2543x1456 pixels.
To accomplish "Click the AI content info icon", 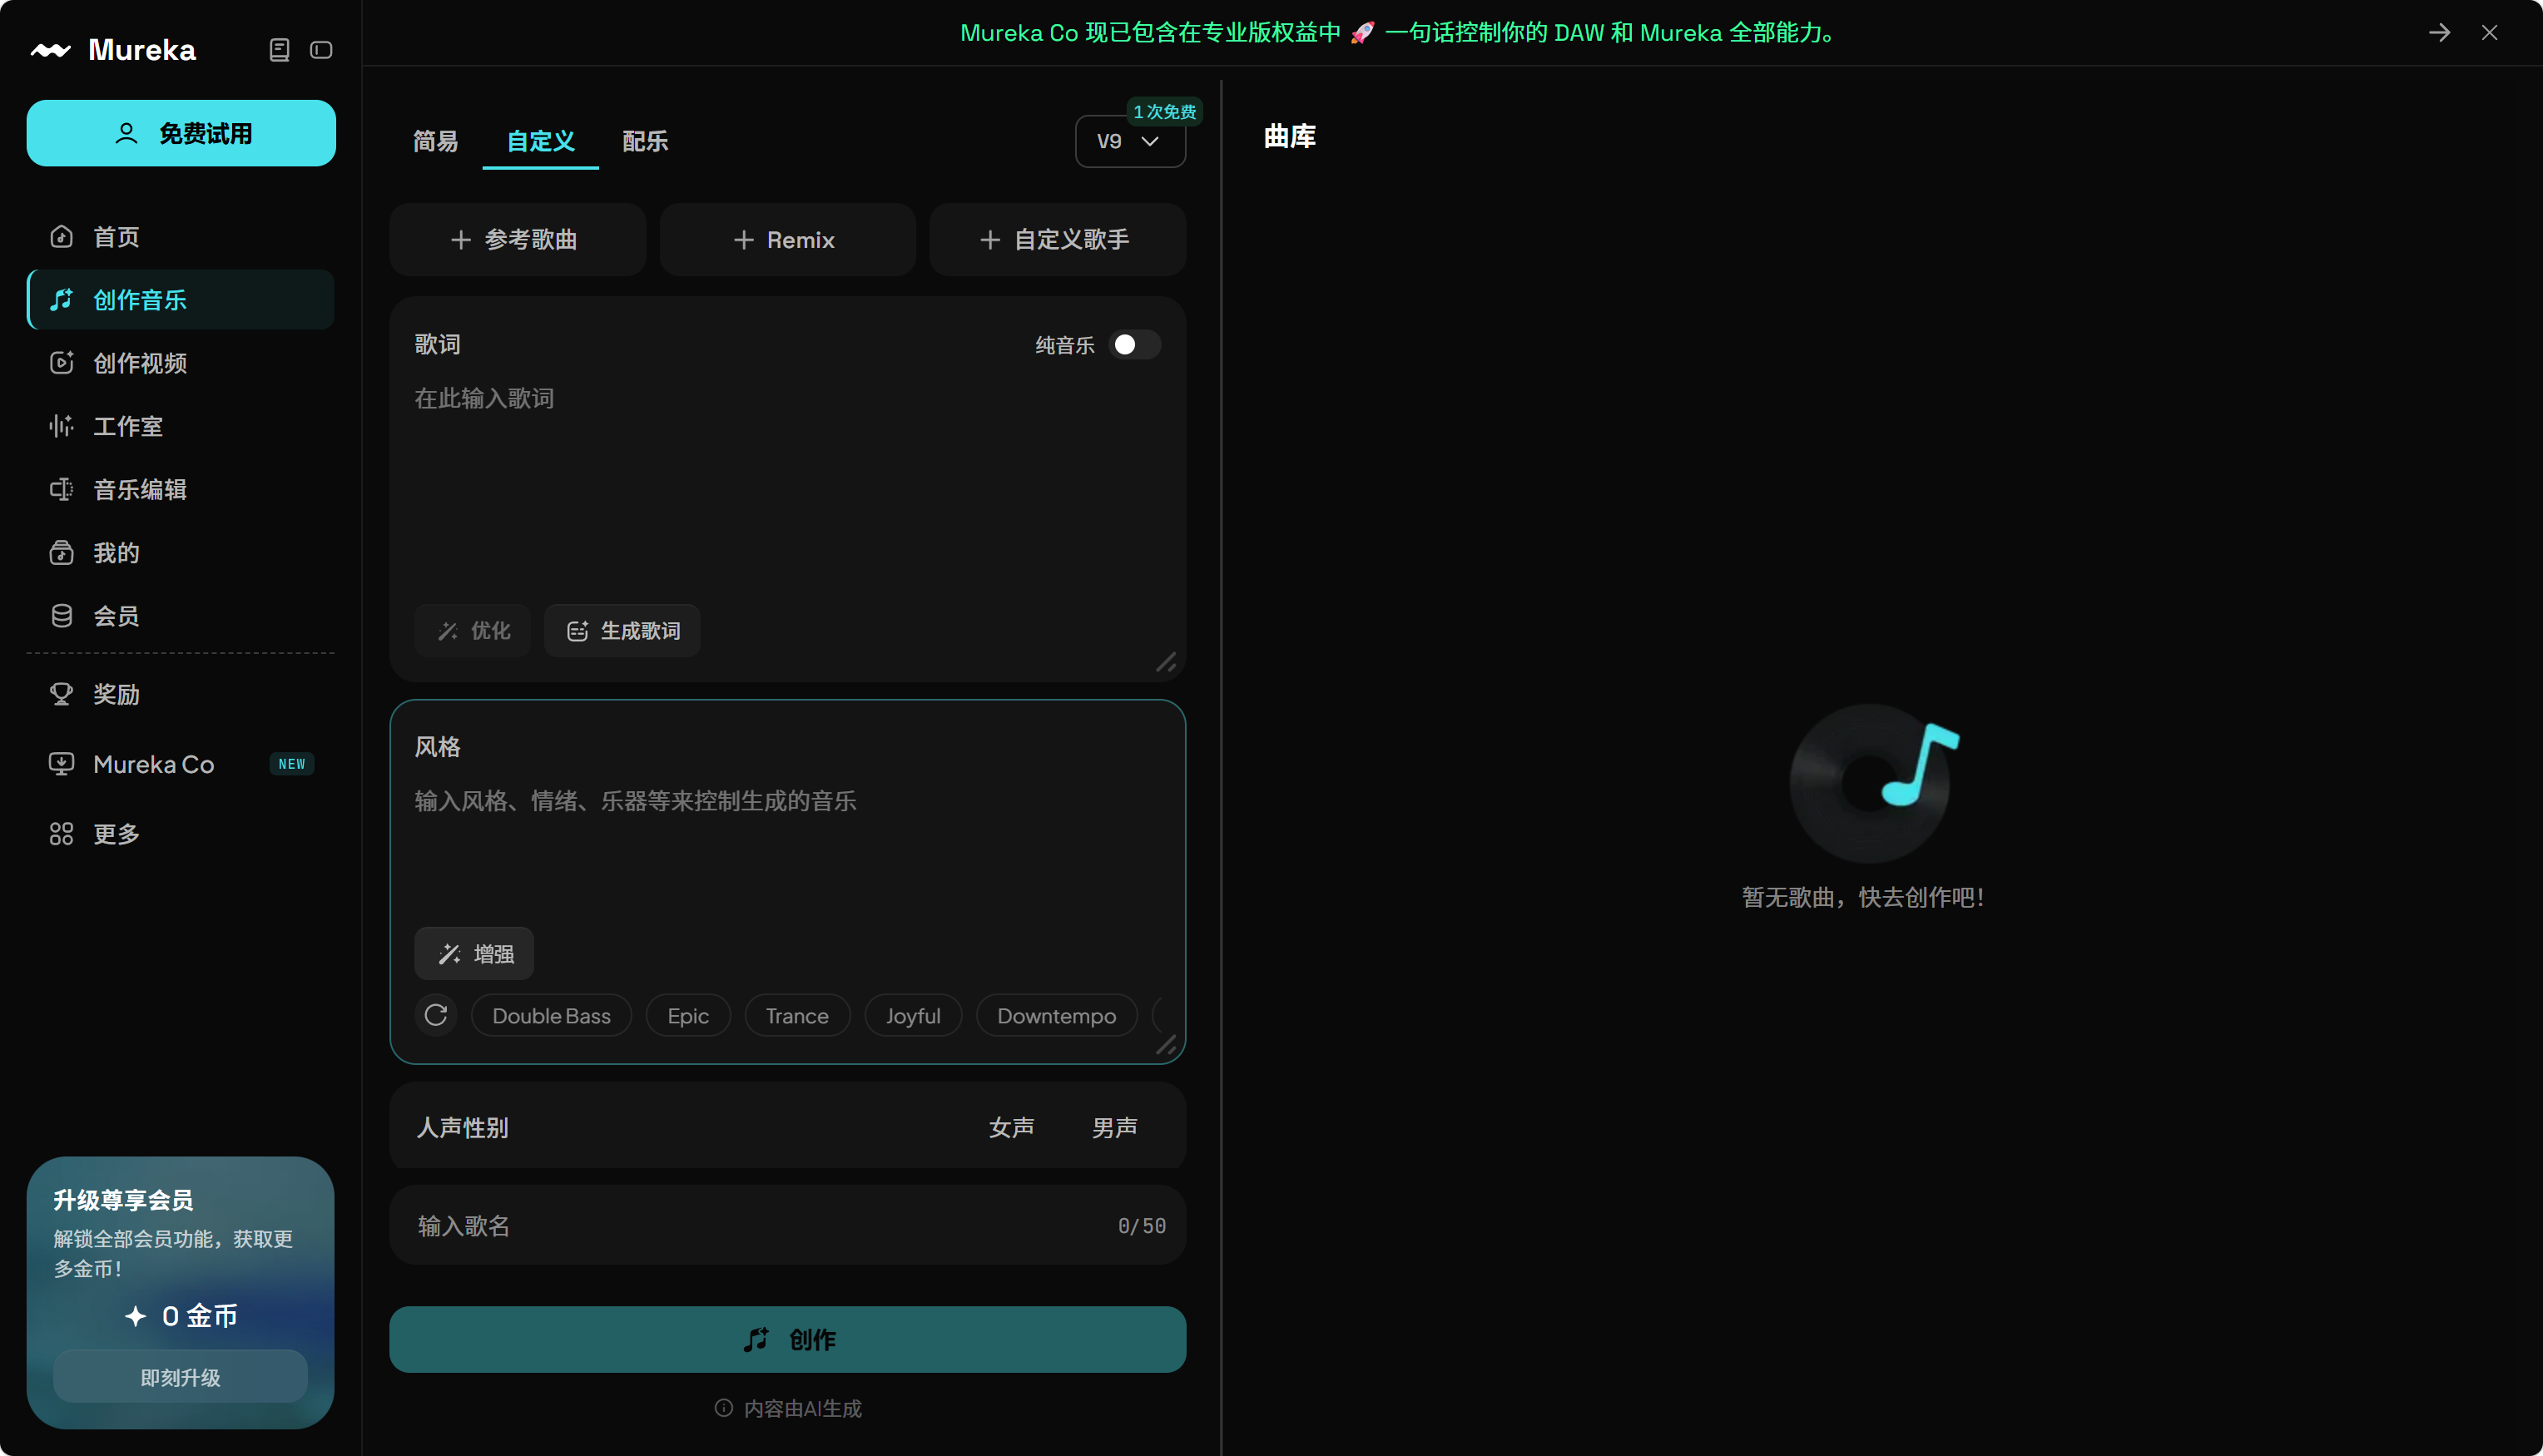I will [724, 1408].
